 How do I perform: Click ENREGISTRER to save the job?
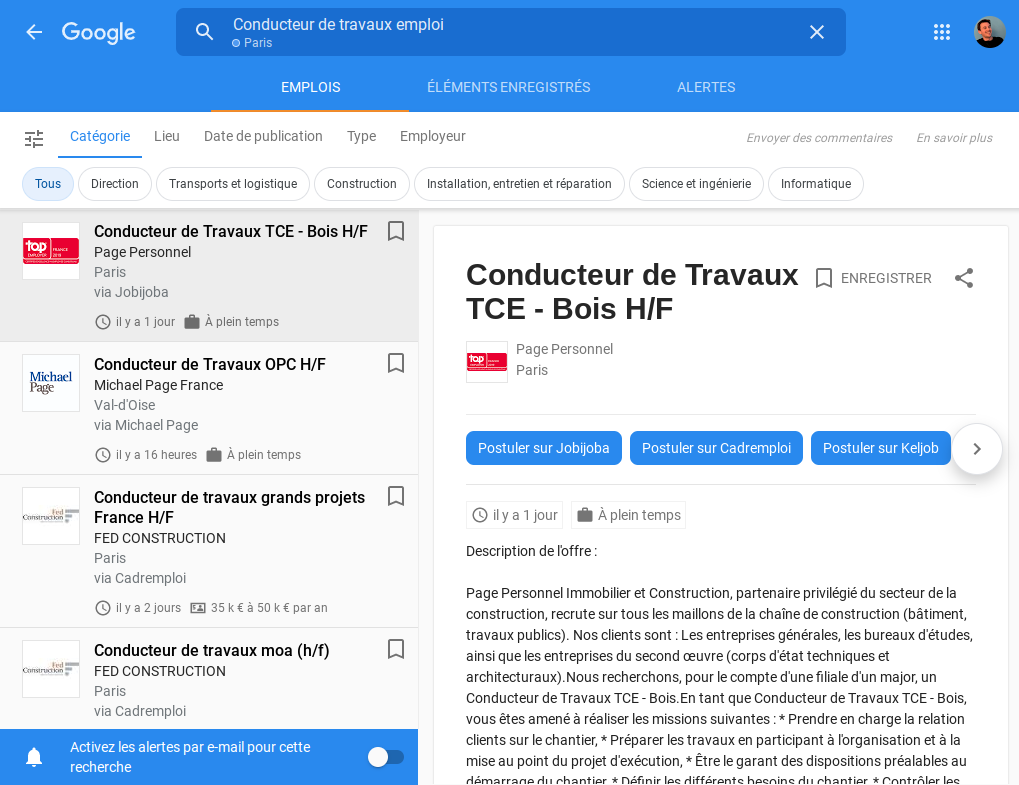coord(873,278)
